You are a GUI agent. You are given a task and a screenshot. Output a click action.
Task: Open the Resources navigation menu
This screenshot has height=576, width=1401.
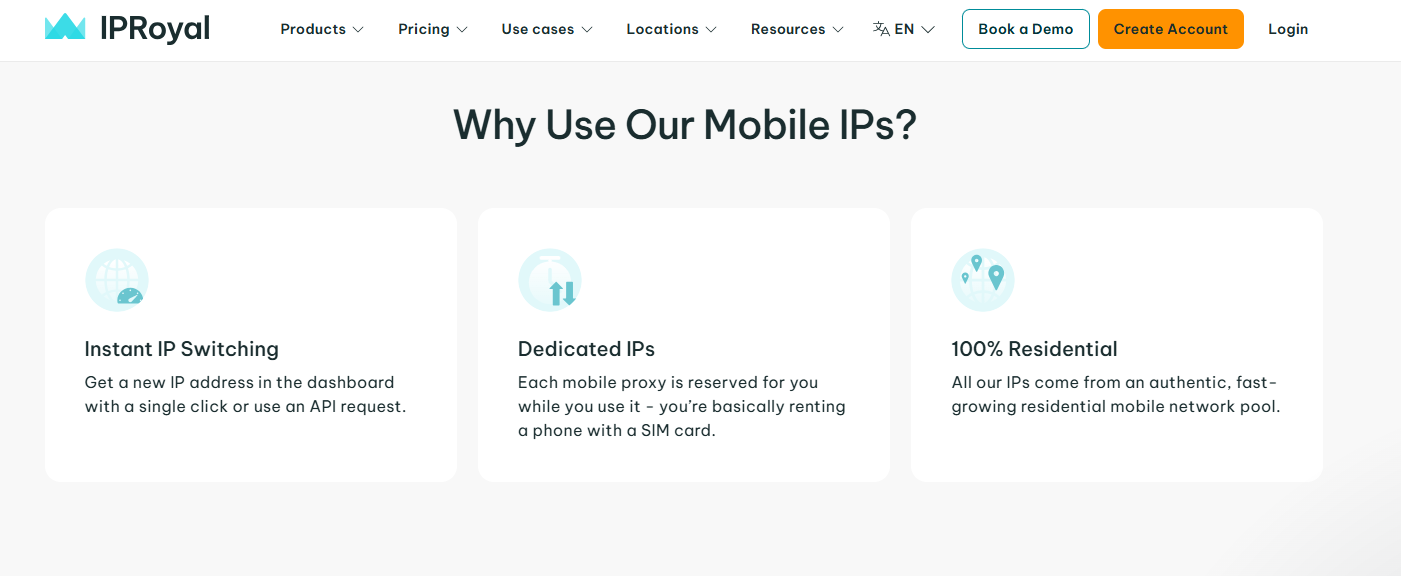pos(796,29)
